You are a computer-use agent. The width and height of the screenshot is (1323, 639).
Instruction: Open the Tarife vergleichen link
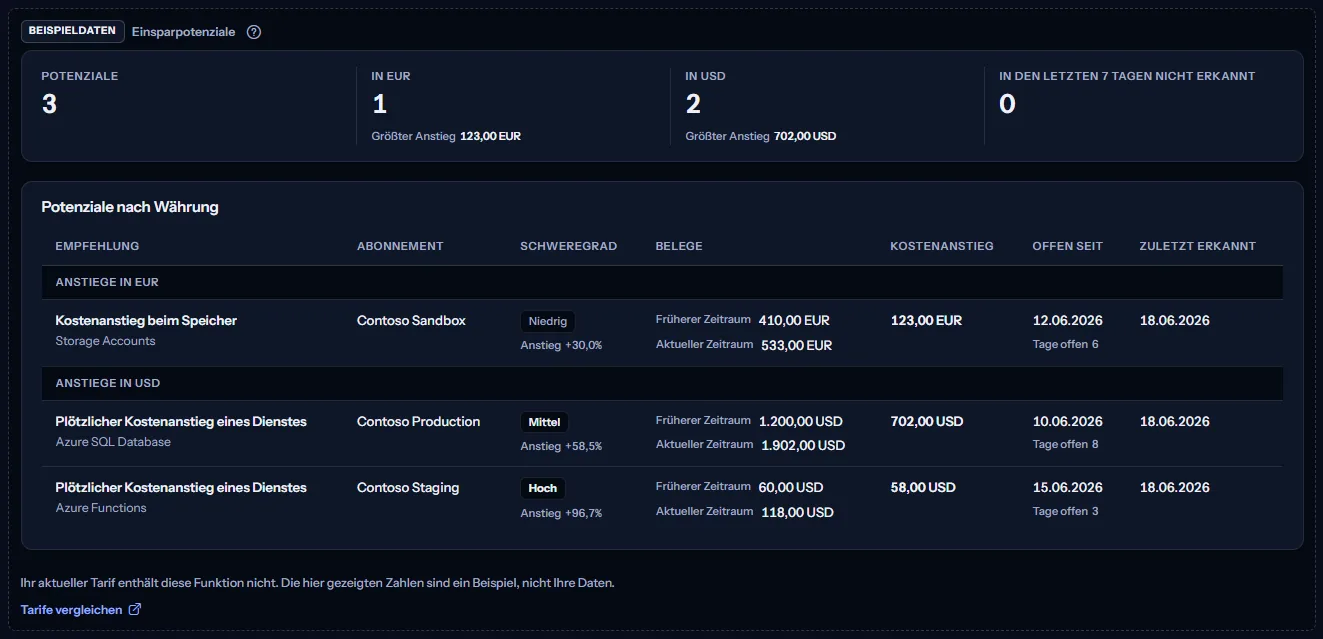(81, 610)
